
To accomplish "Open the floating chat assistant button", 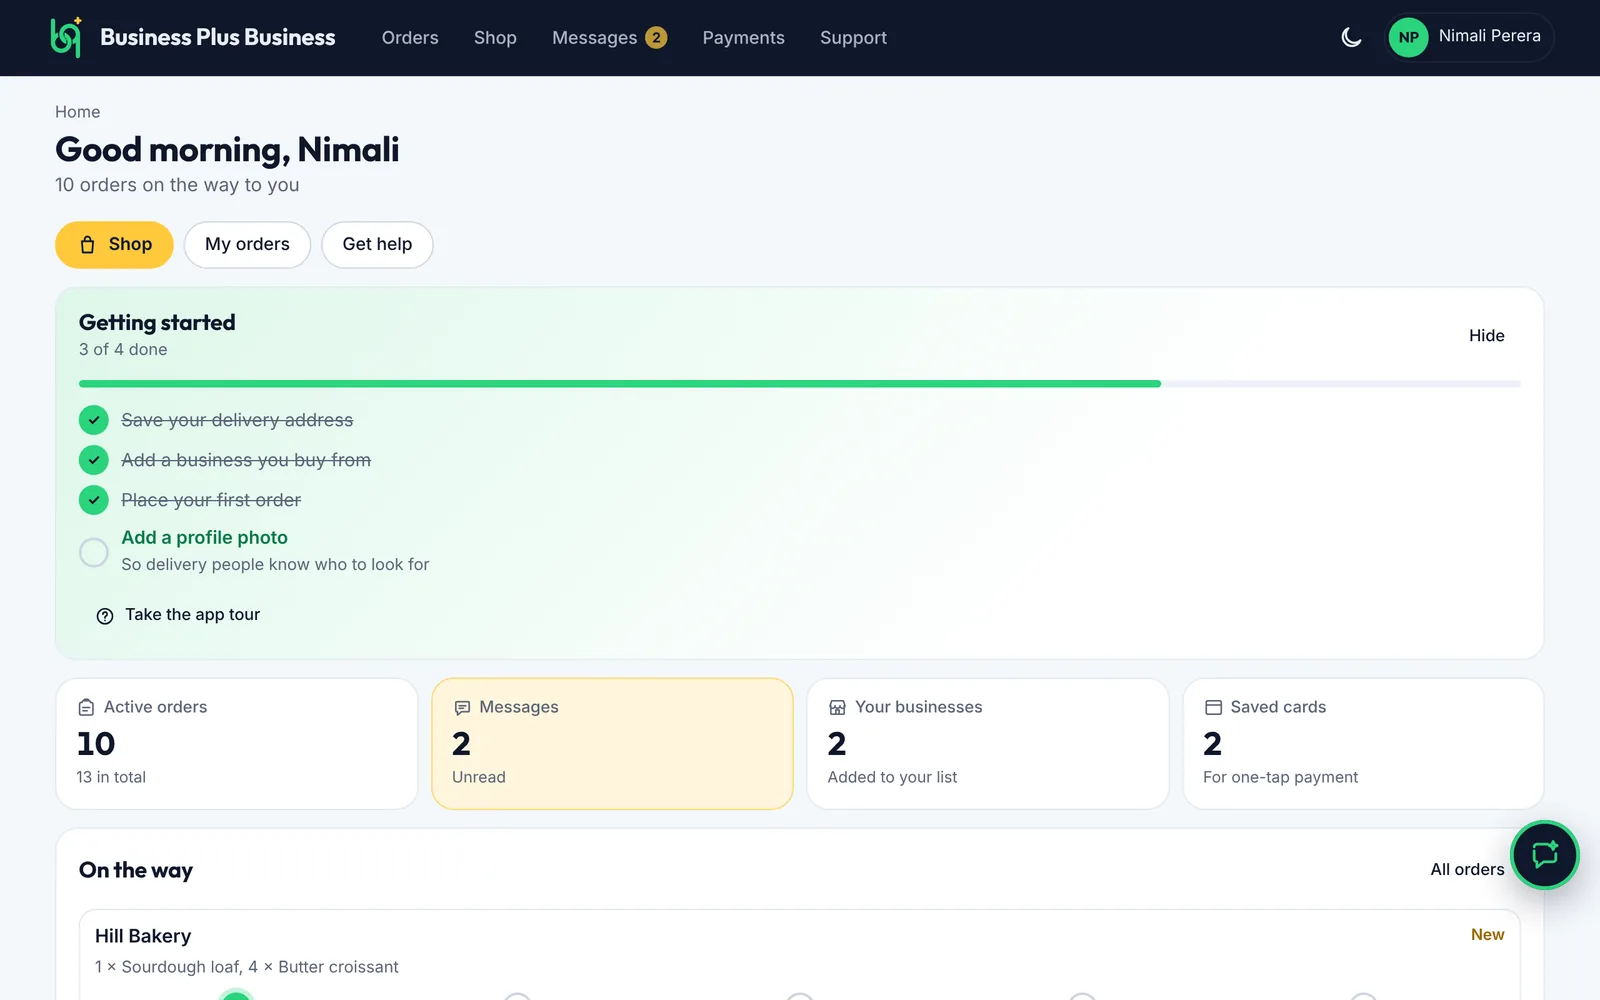I will point(1544,854).
